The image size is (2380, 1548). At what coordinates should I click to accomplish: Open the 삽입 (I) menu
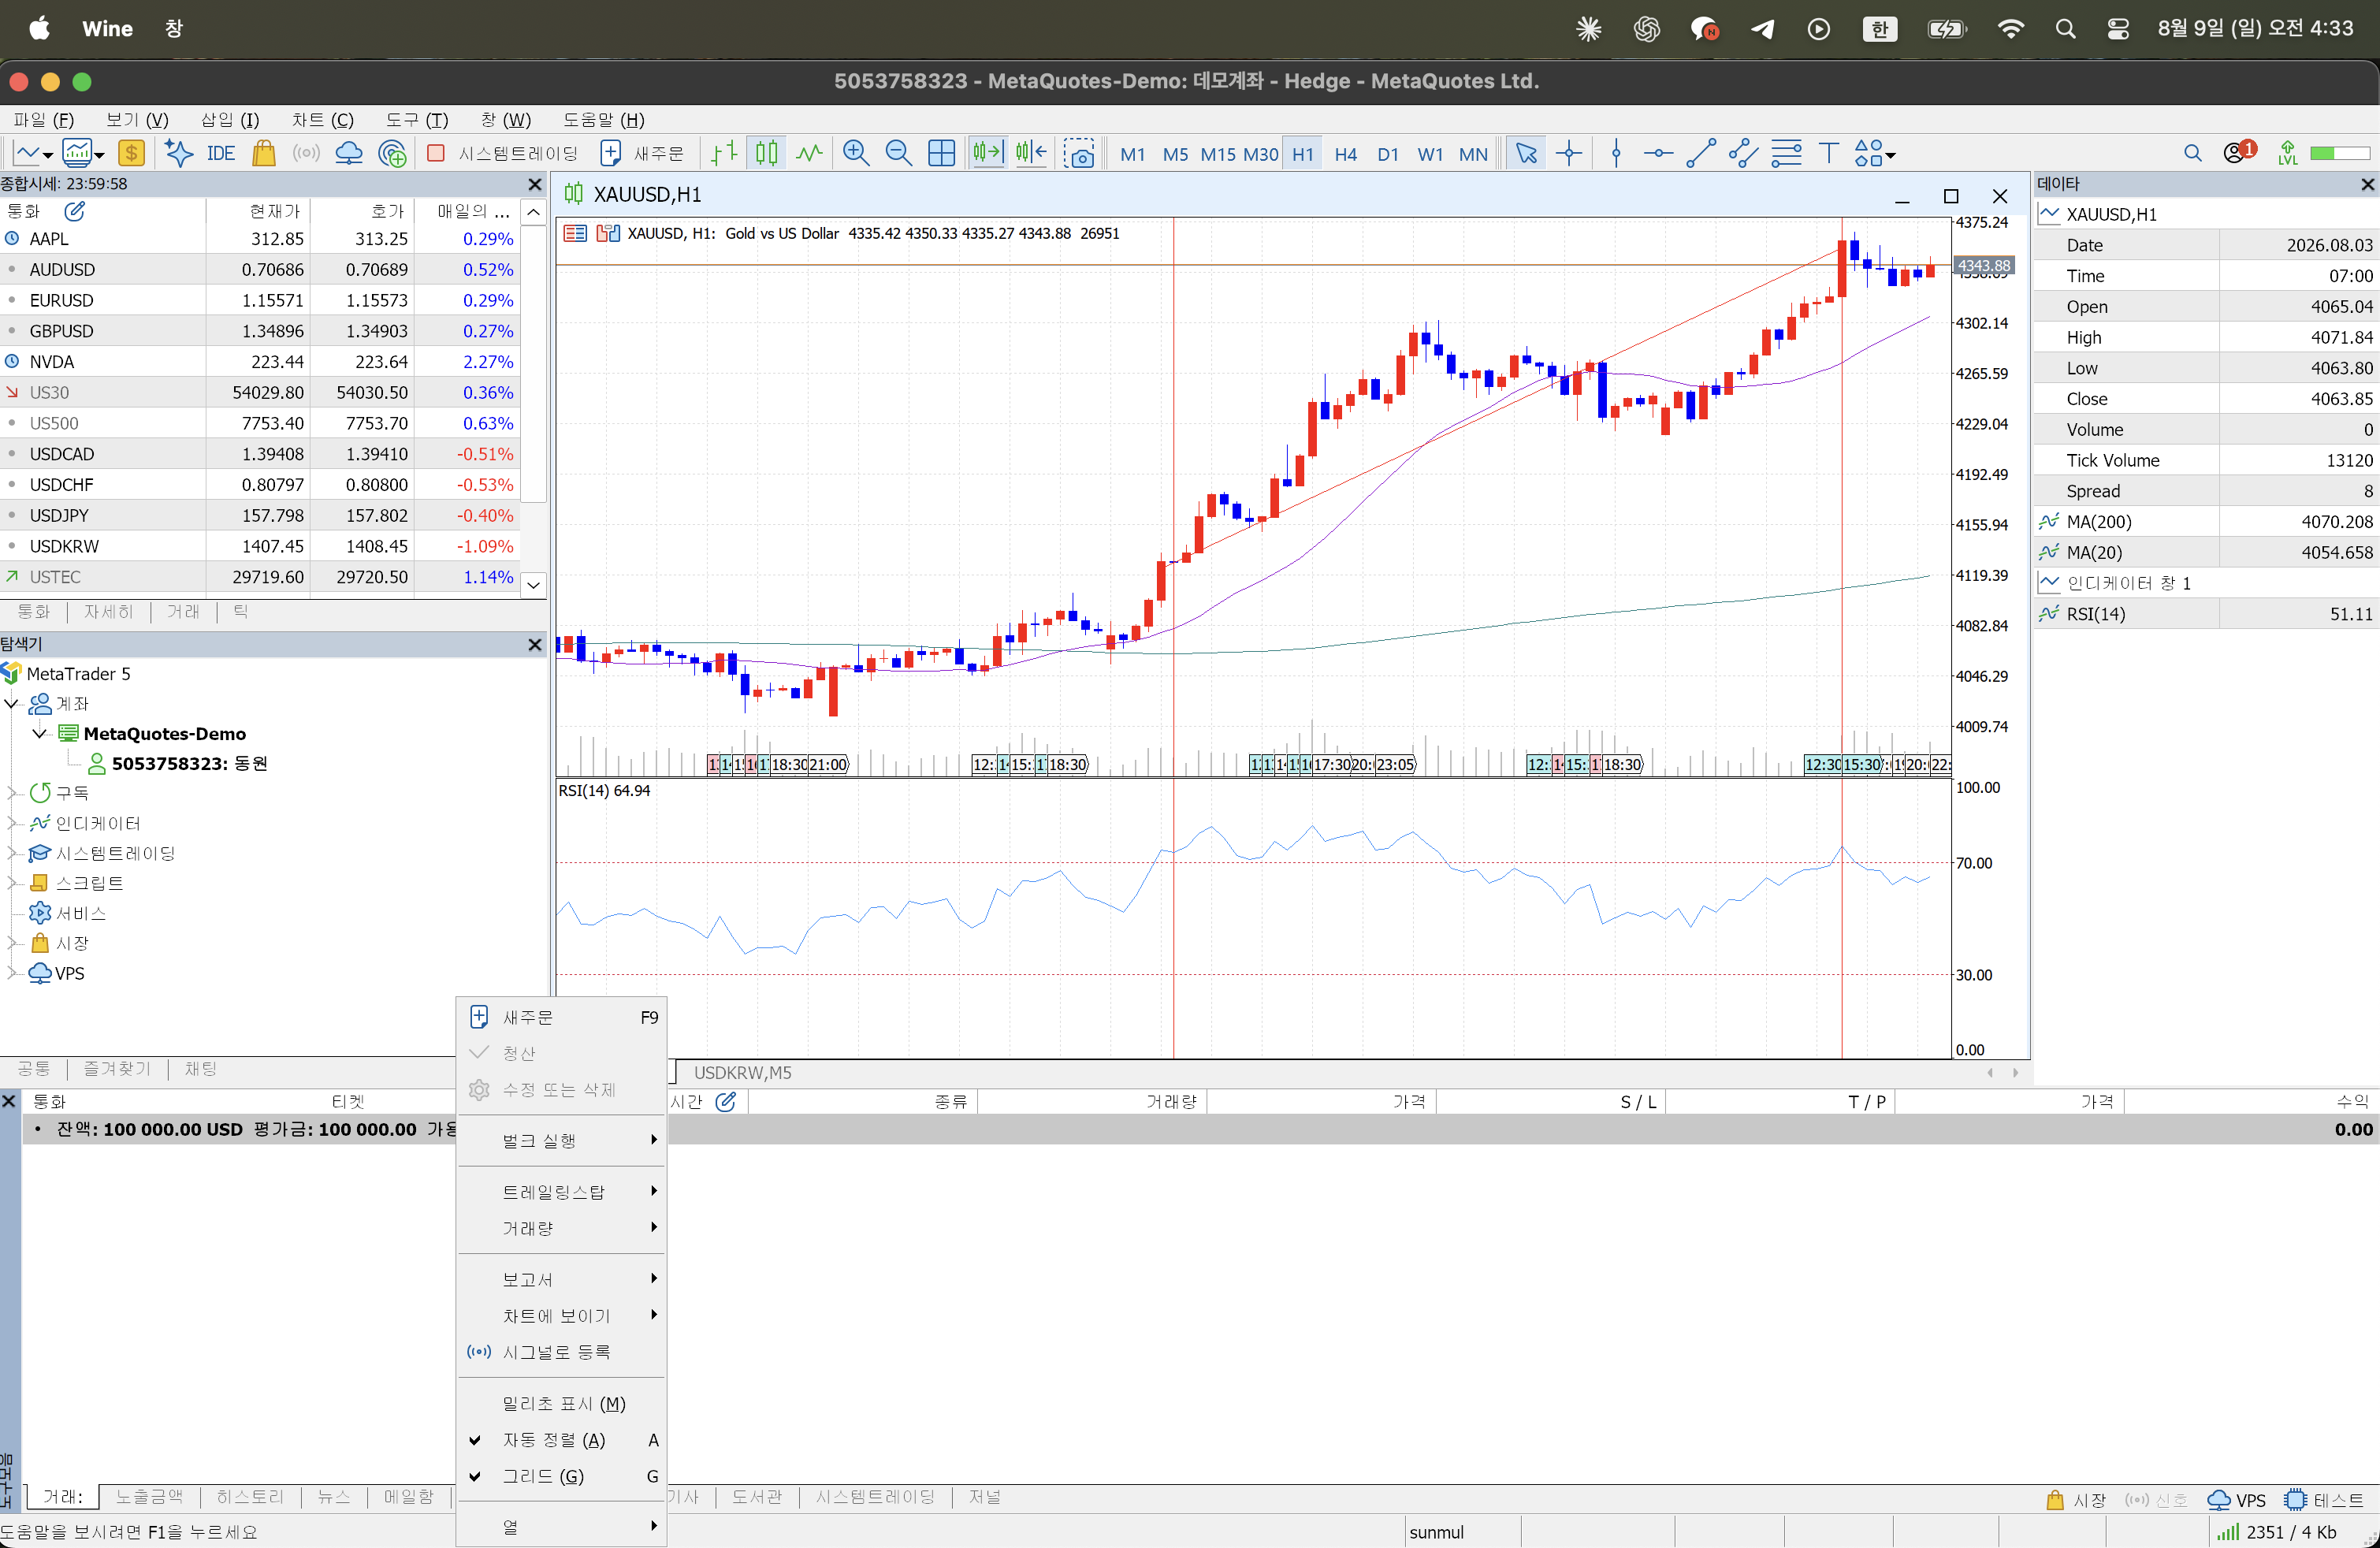230,120
